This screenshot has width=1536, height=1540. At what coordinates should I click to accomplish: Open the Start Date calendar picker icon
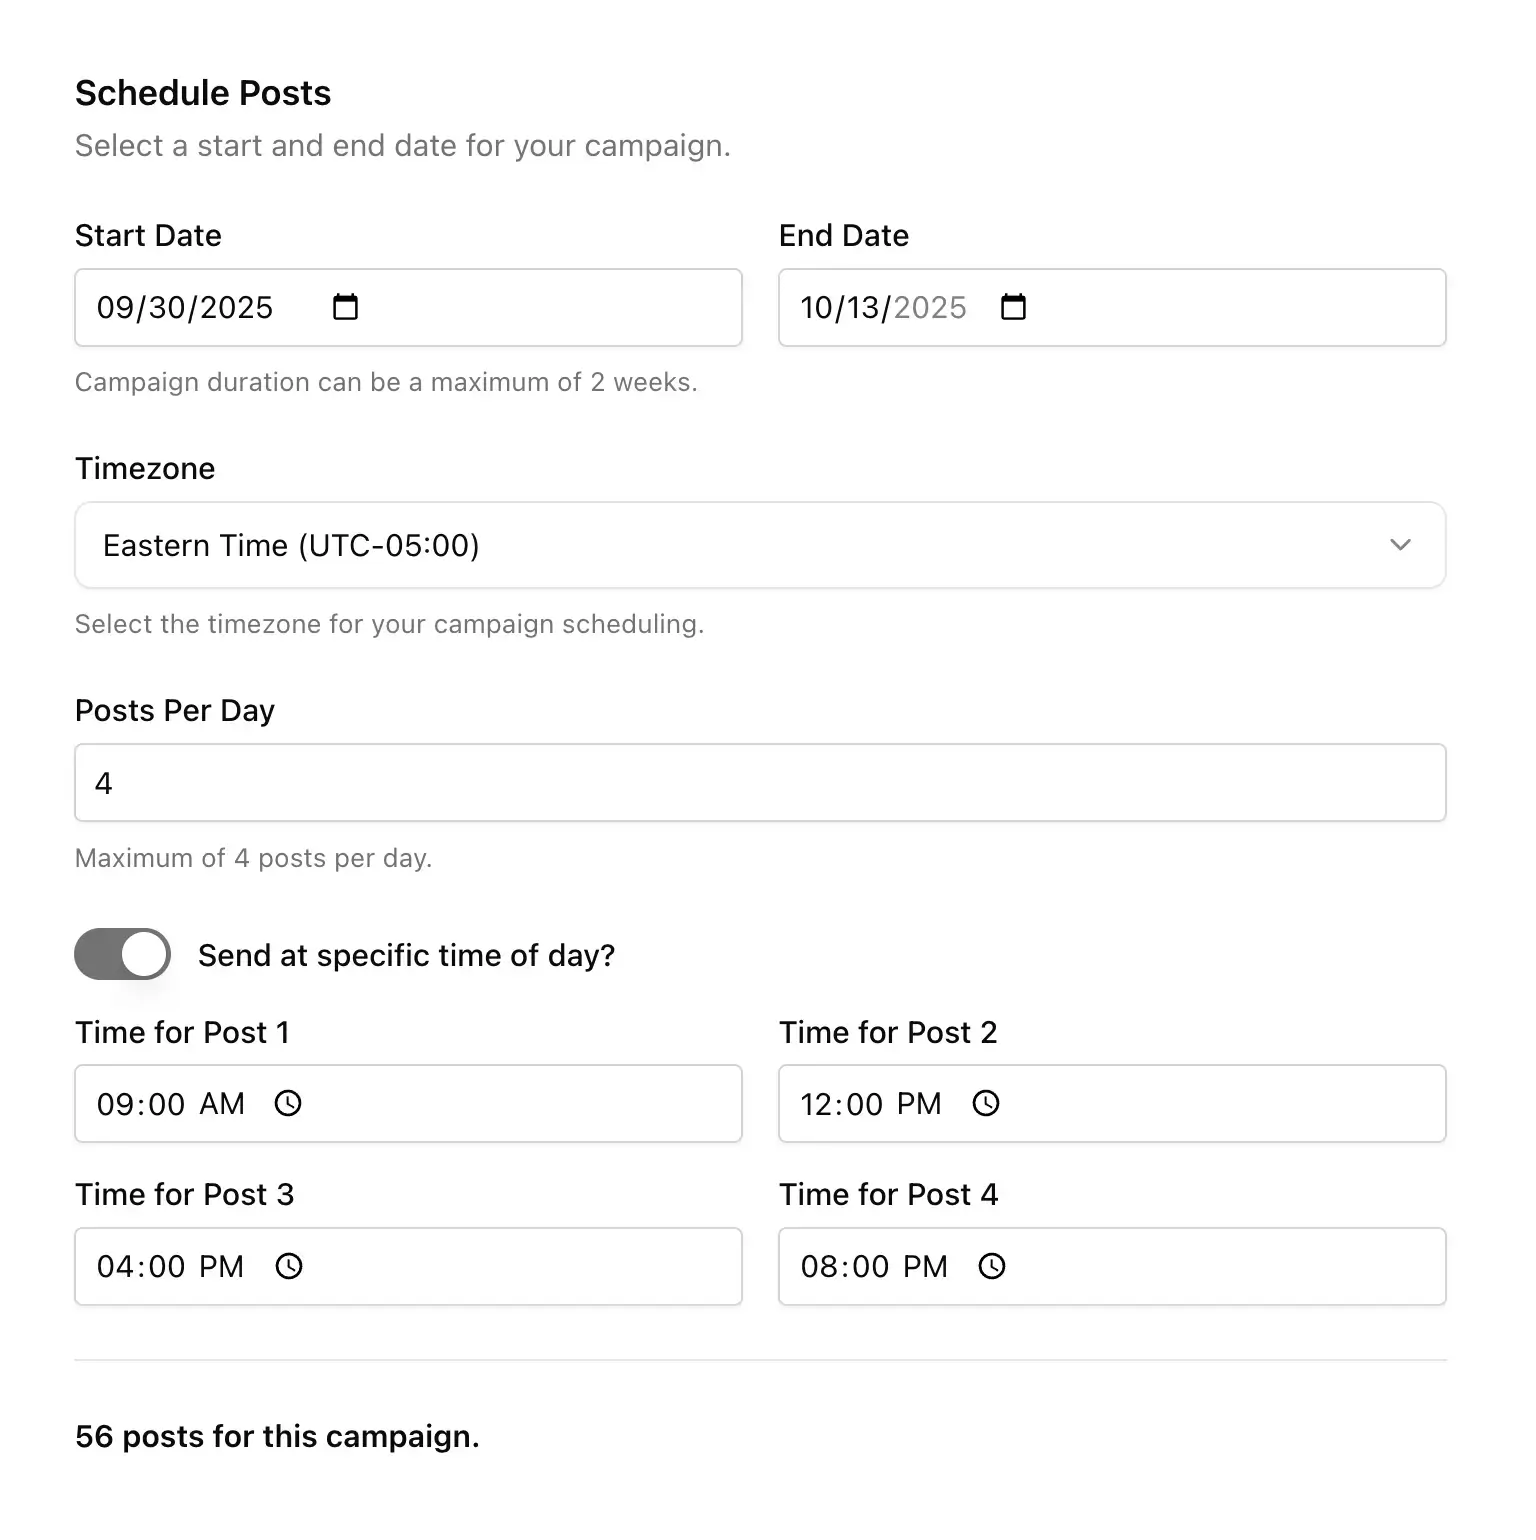coord(344,307)
